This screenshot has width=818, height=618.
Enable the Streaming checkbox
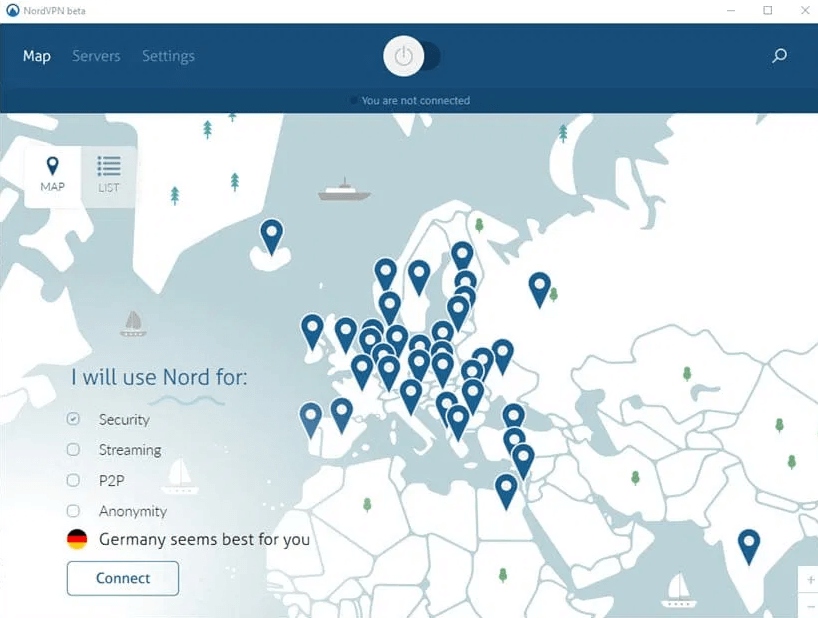[73, 449]
